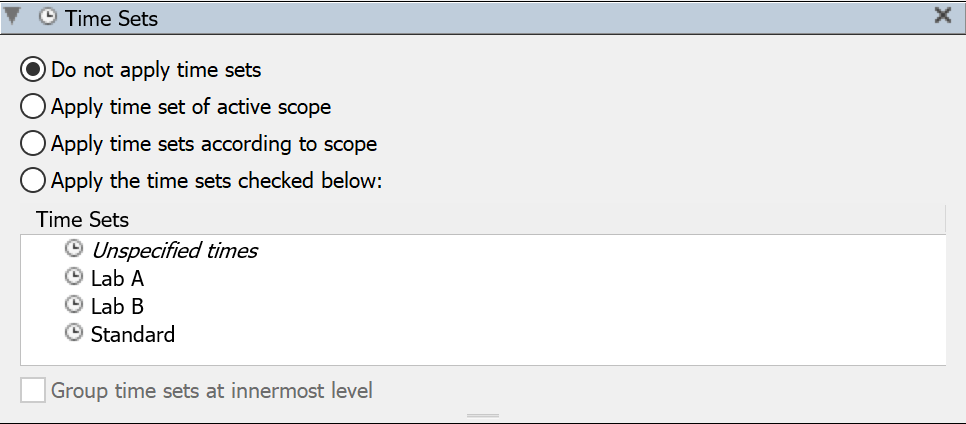Click the clock icon next to Unspecified times
Screen dimensions: 966x424
(73, 249)
